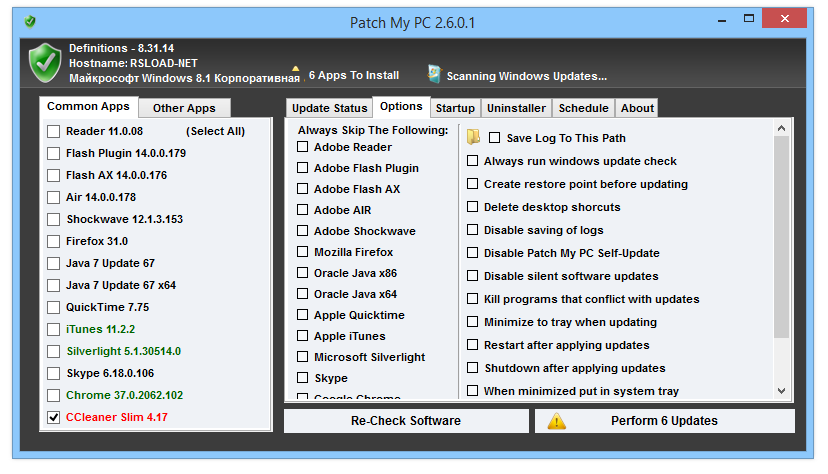The height and width of the screenshot is (474, 828).
Task: Check Flash AX 14.0.0.176 checkbox
Action: tap(53, 175)
